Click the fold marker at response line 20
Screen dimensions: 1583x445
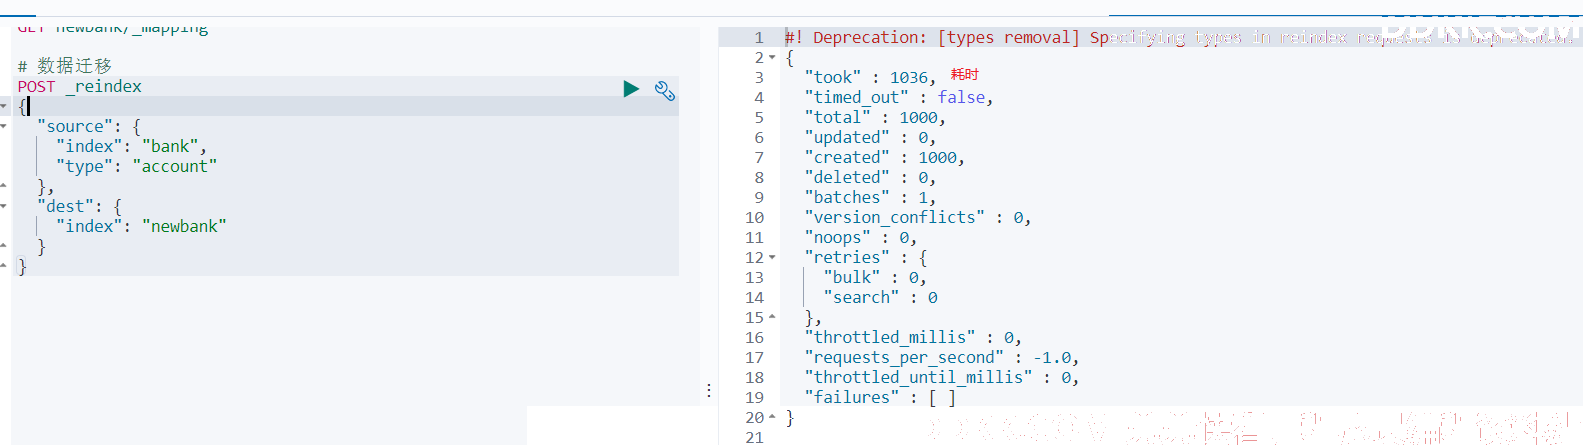tap(772, 418)
